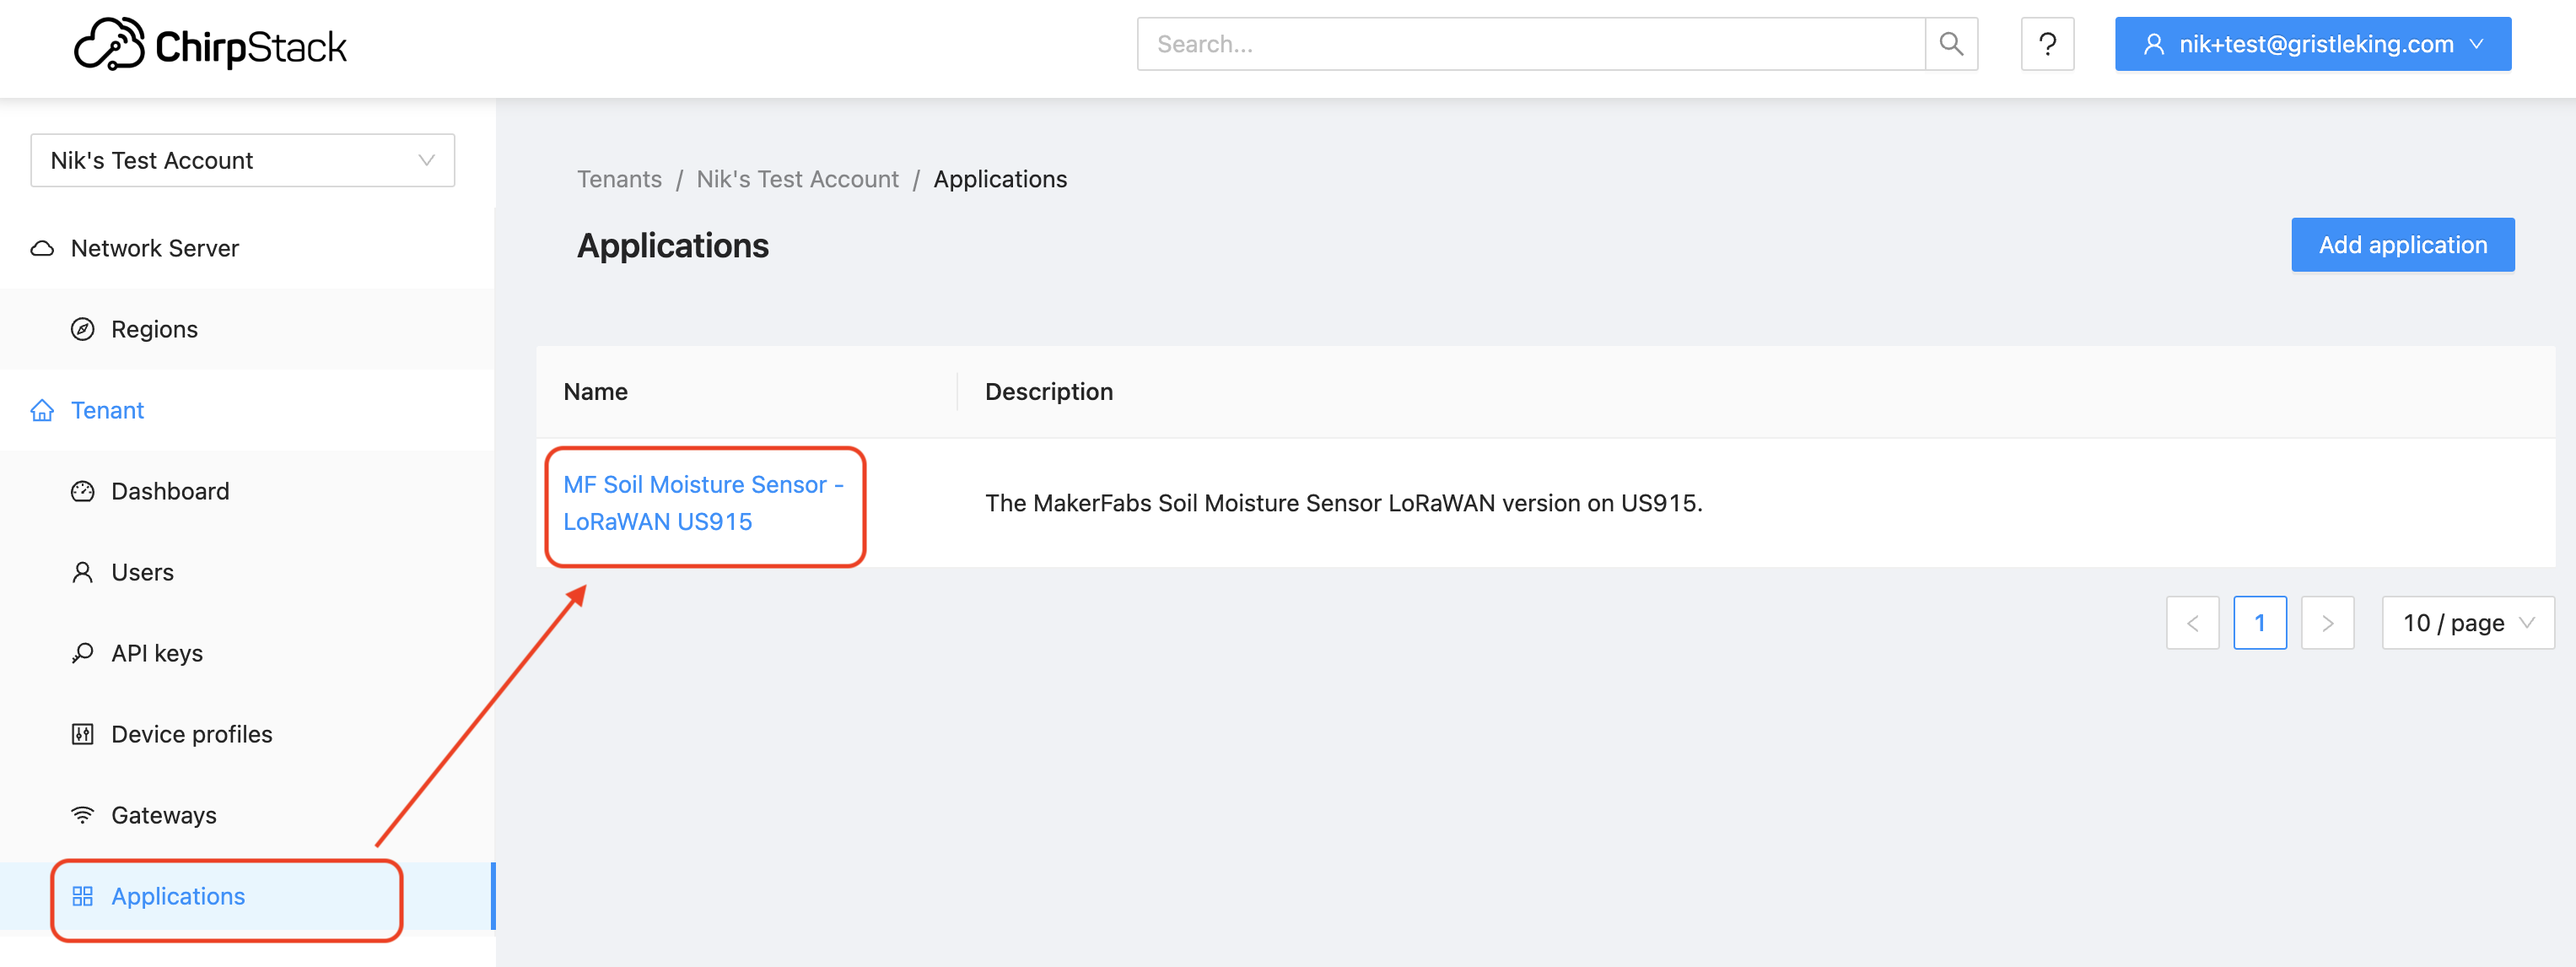This screenshot has width=2576, height=967.
Task: Expand the nik+test@gristleking.com user menu
Action: pos(2311,44)
